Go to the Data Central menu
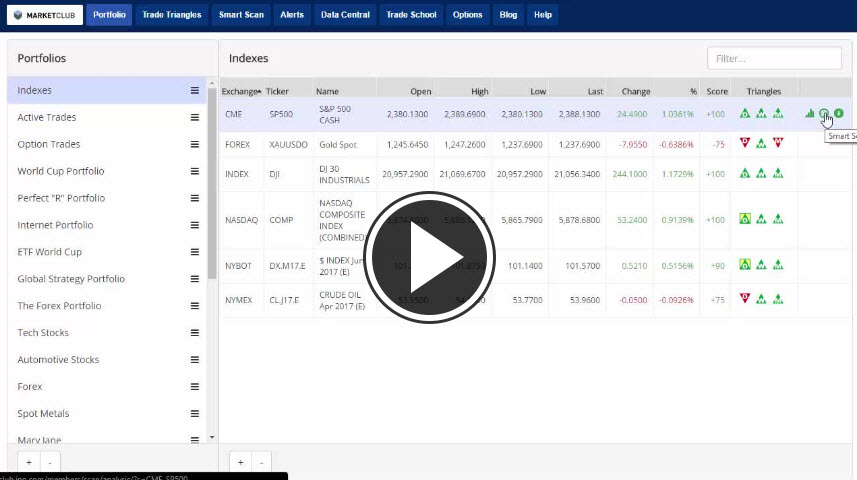The image size is (857, 480). coord(345,15)
